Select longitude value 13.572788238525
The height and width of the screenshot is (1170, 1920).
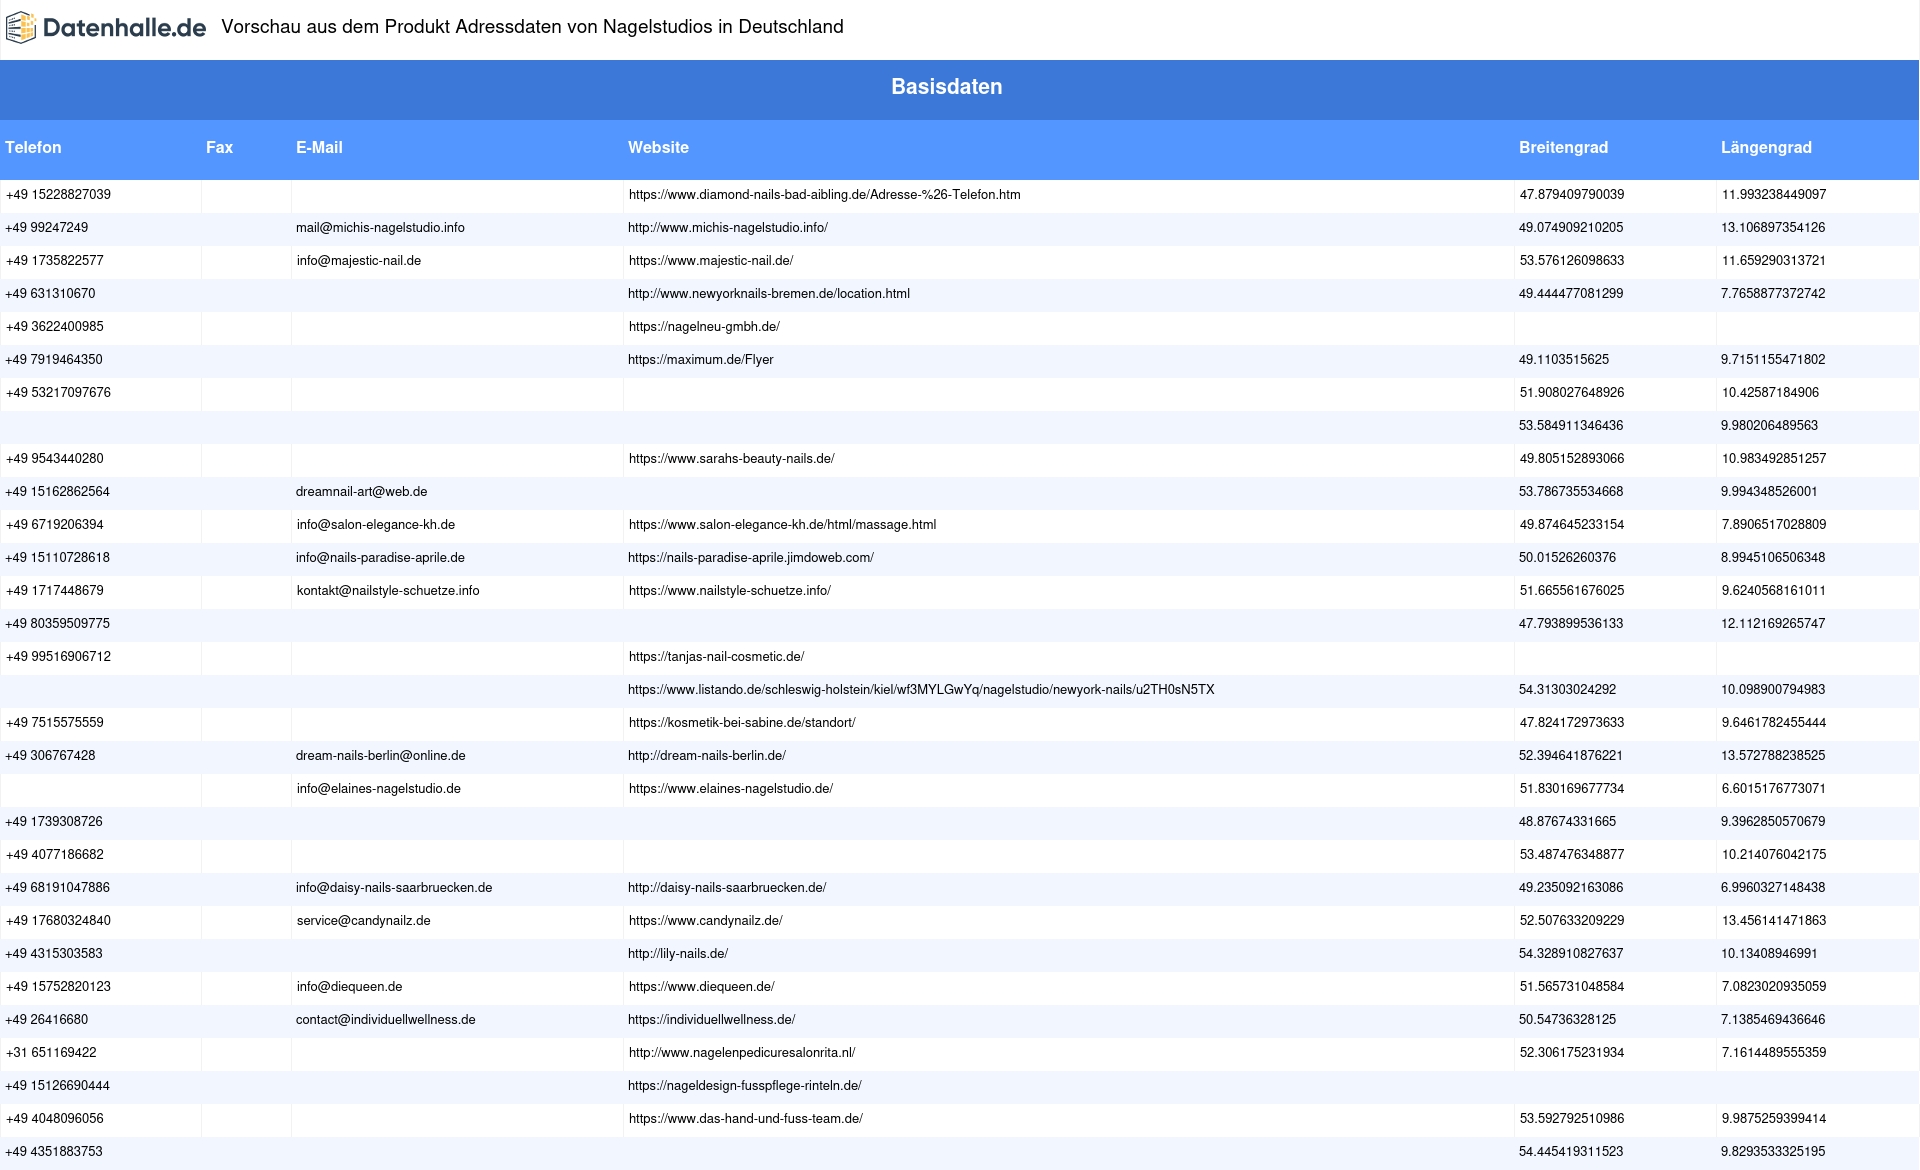pyautogui.click(x=1773, y=756)
